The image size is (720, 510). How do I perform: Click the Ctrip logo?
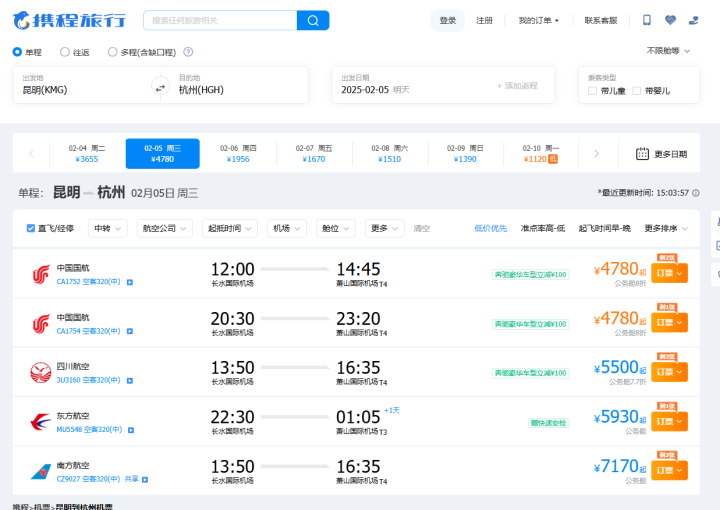tap(69, 20)
